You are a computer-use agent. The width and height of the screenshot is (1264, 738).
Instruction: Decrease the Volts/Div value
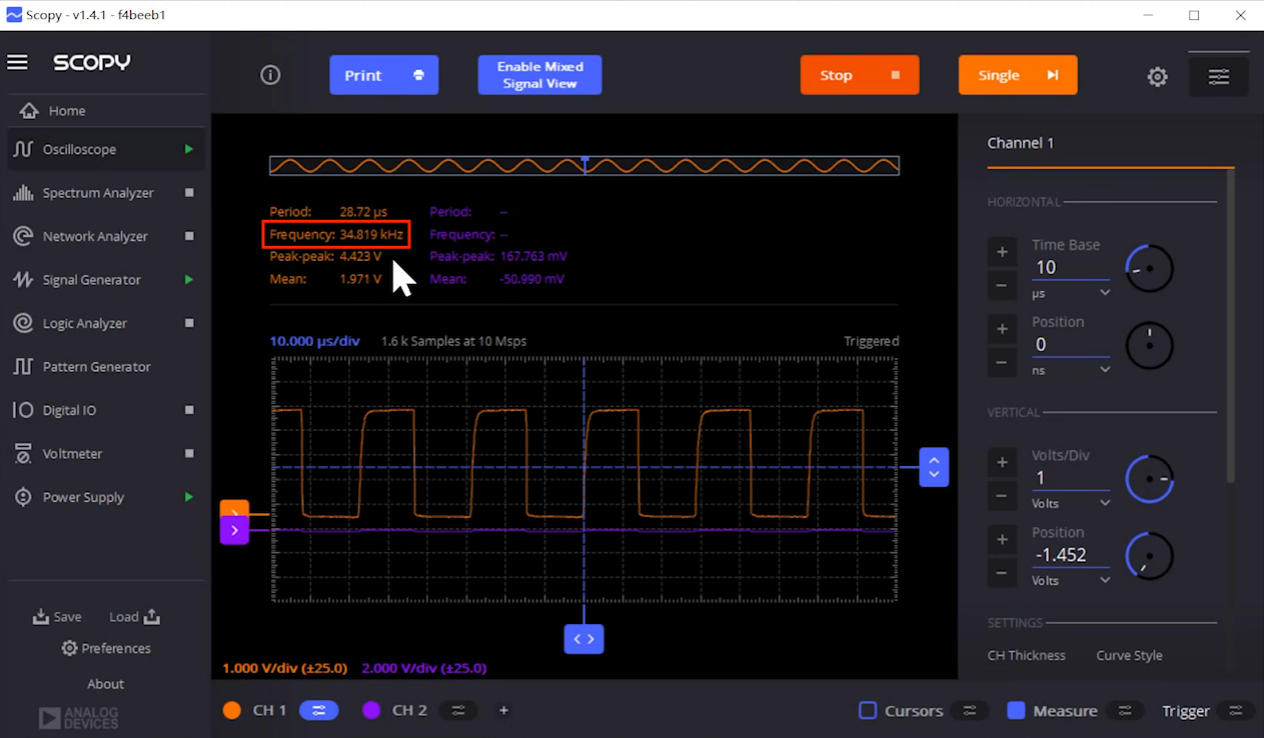(x=1002, y=496)
